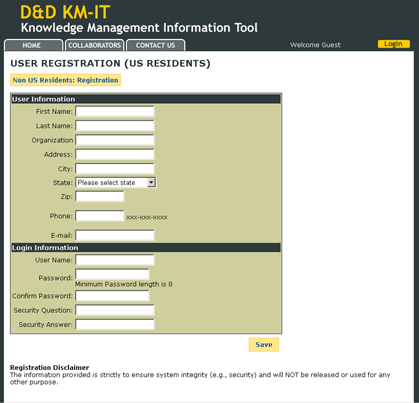
Task: Focus the Phone number field
Action: pos(100,216)
